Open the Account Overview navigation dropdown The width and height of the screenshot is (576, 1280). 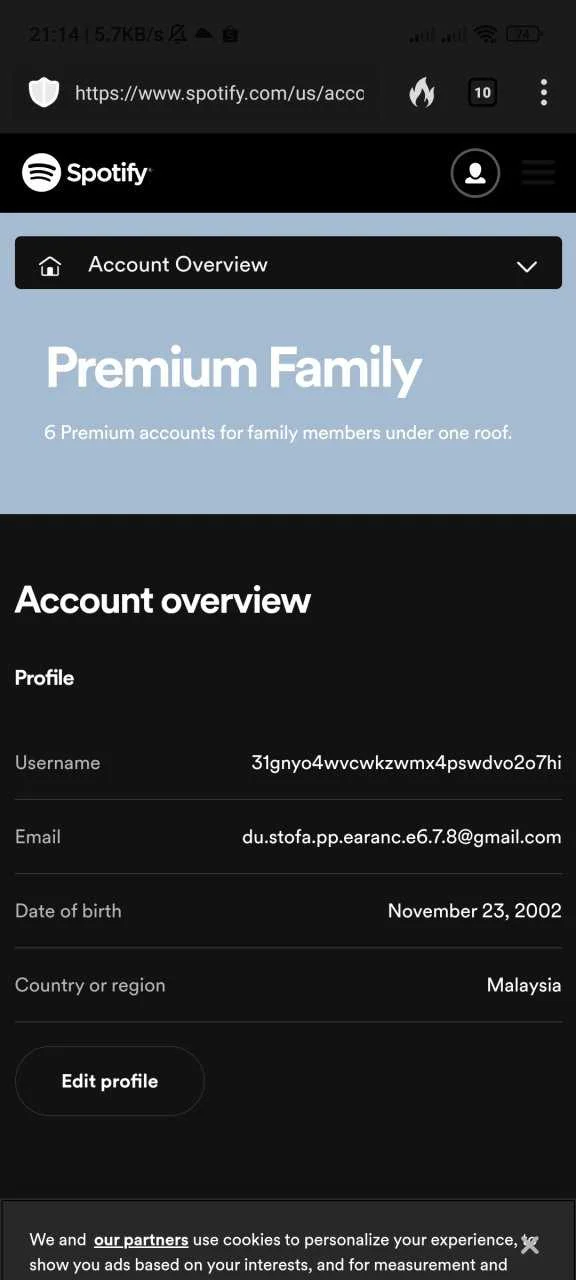point(288,263)
